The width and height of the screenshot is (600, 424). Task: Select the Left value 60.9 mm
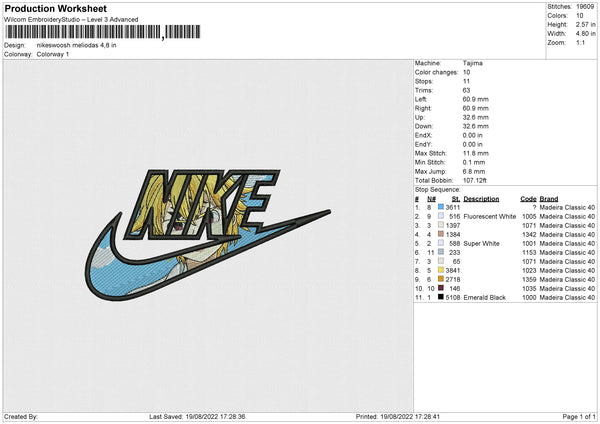[476, 99]
